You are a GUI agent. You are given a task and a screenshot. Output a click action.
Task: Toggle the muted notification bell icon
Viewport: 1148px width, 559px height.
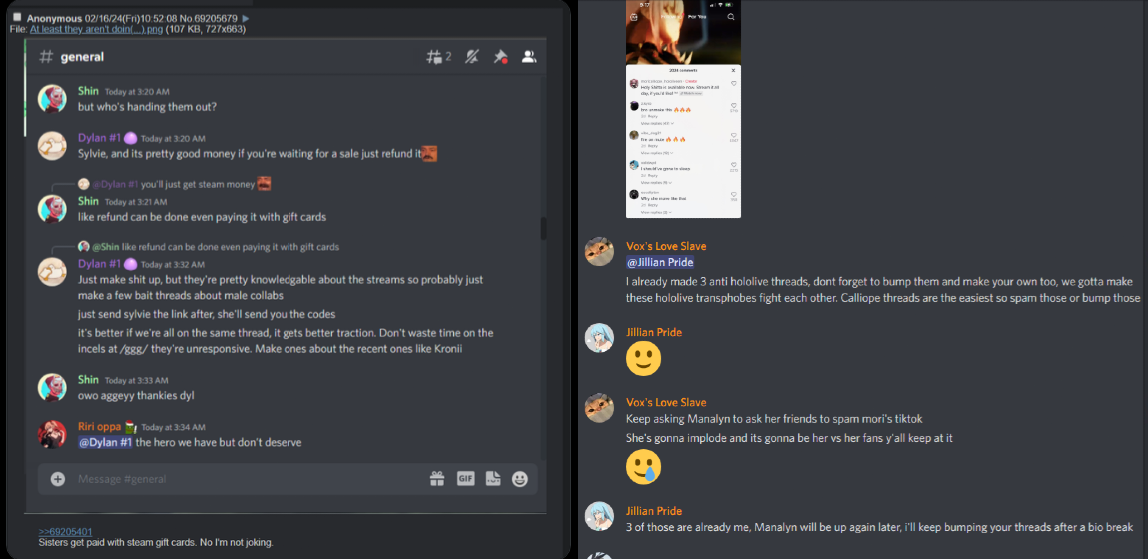pyautogui.click(x=473, y=56)
